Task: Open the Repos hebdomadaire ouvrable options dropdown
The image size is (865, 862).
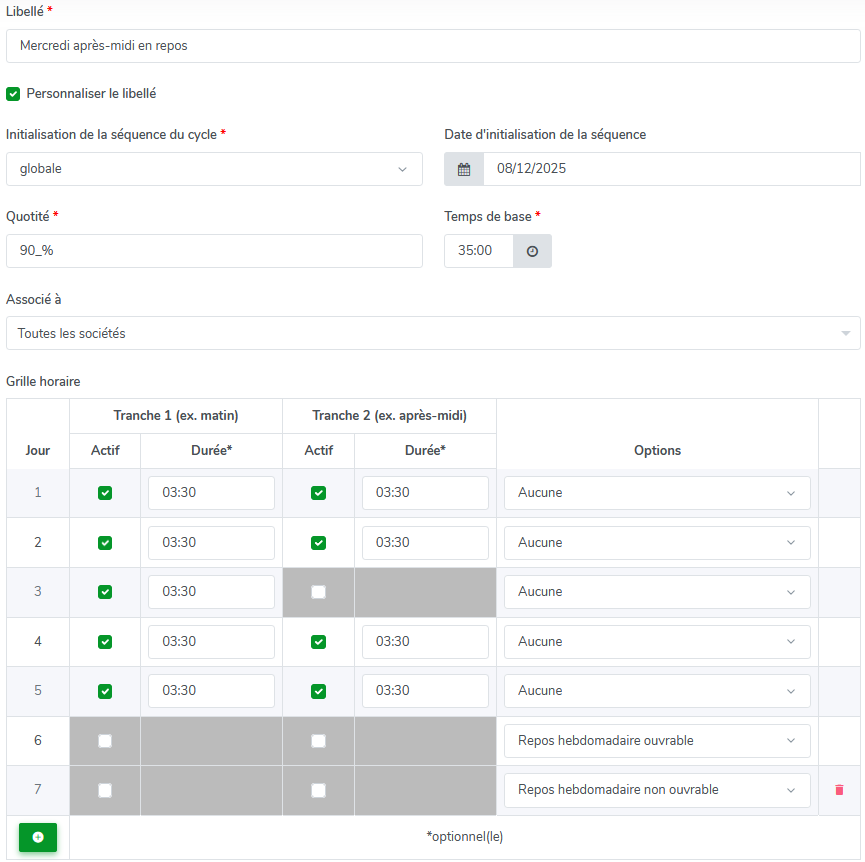Action: coord(657,741)
